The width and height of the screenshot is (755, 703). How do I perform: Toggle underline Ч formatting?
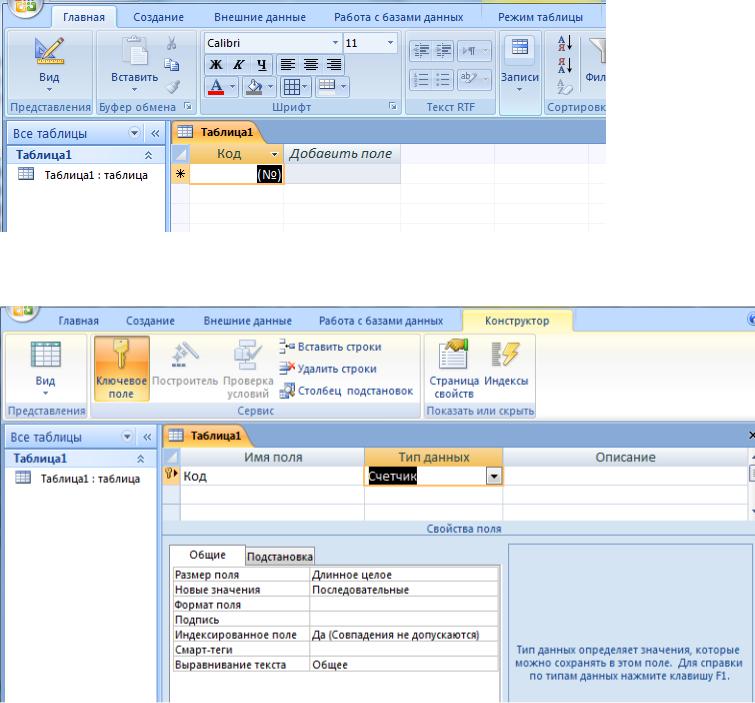pyautogui.click(x=261, y=65)
